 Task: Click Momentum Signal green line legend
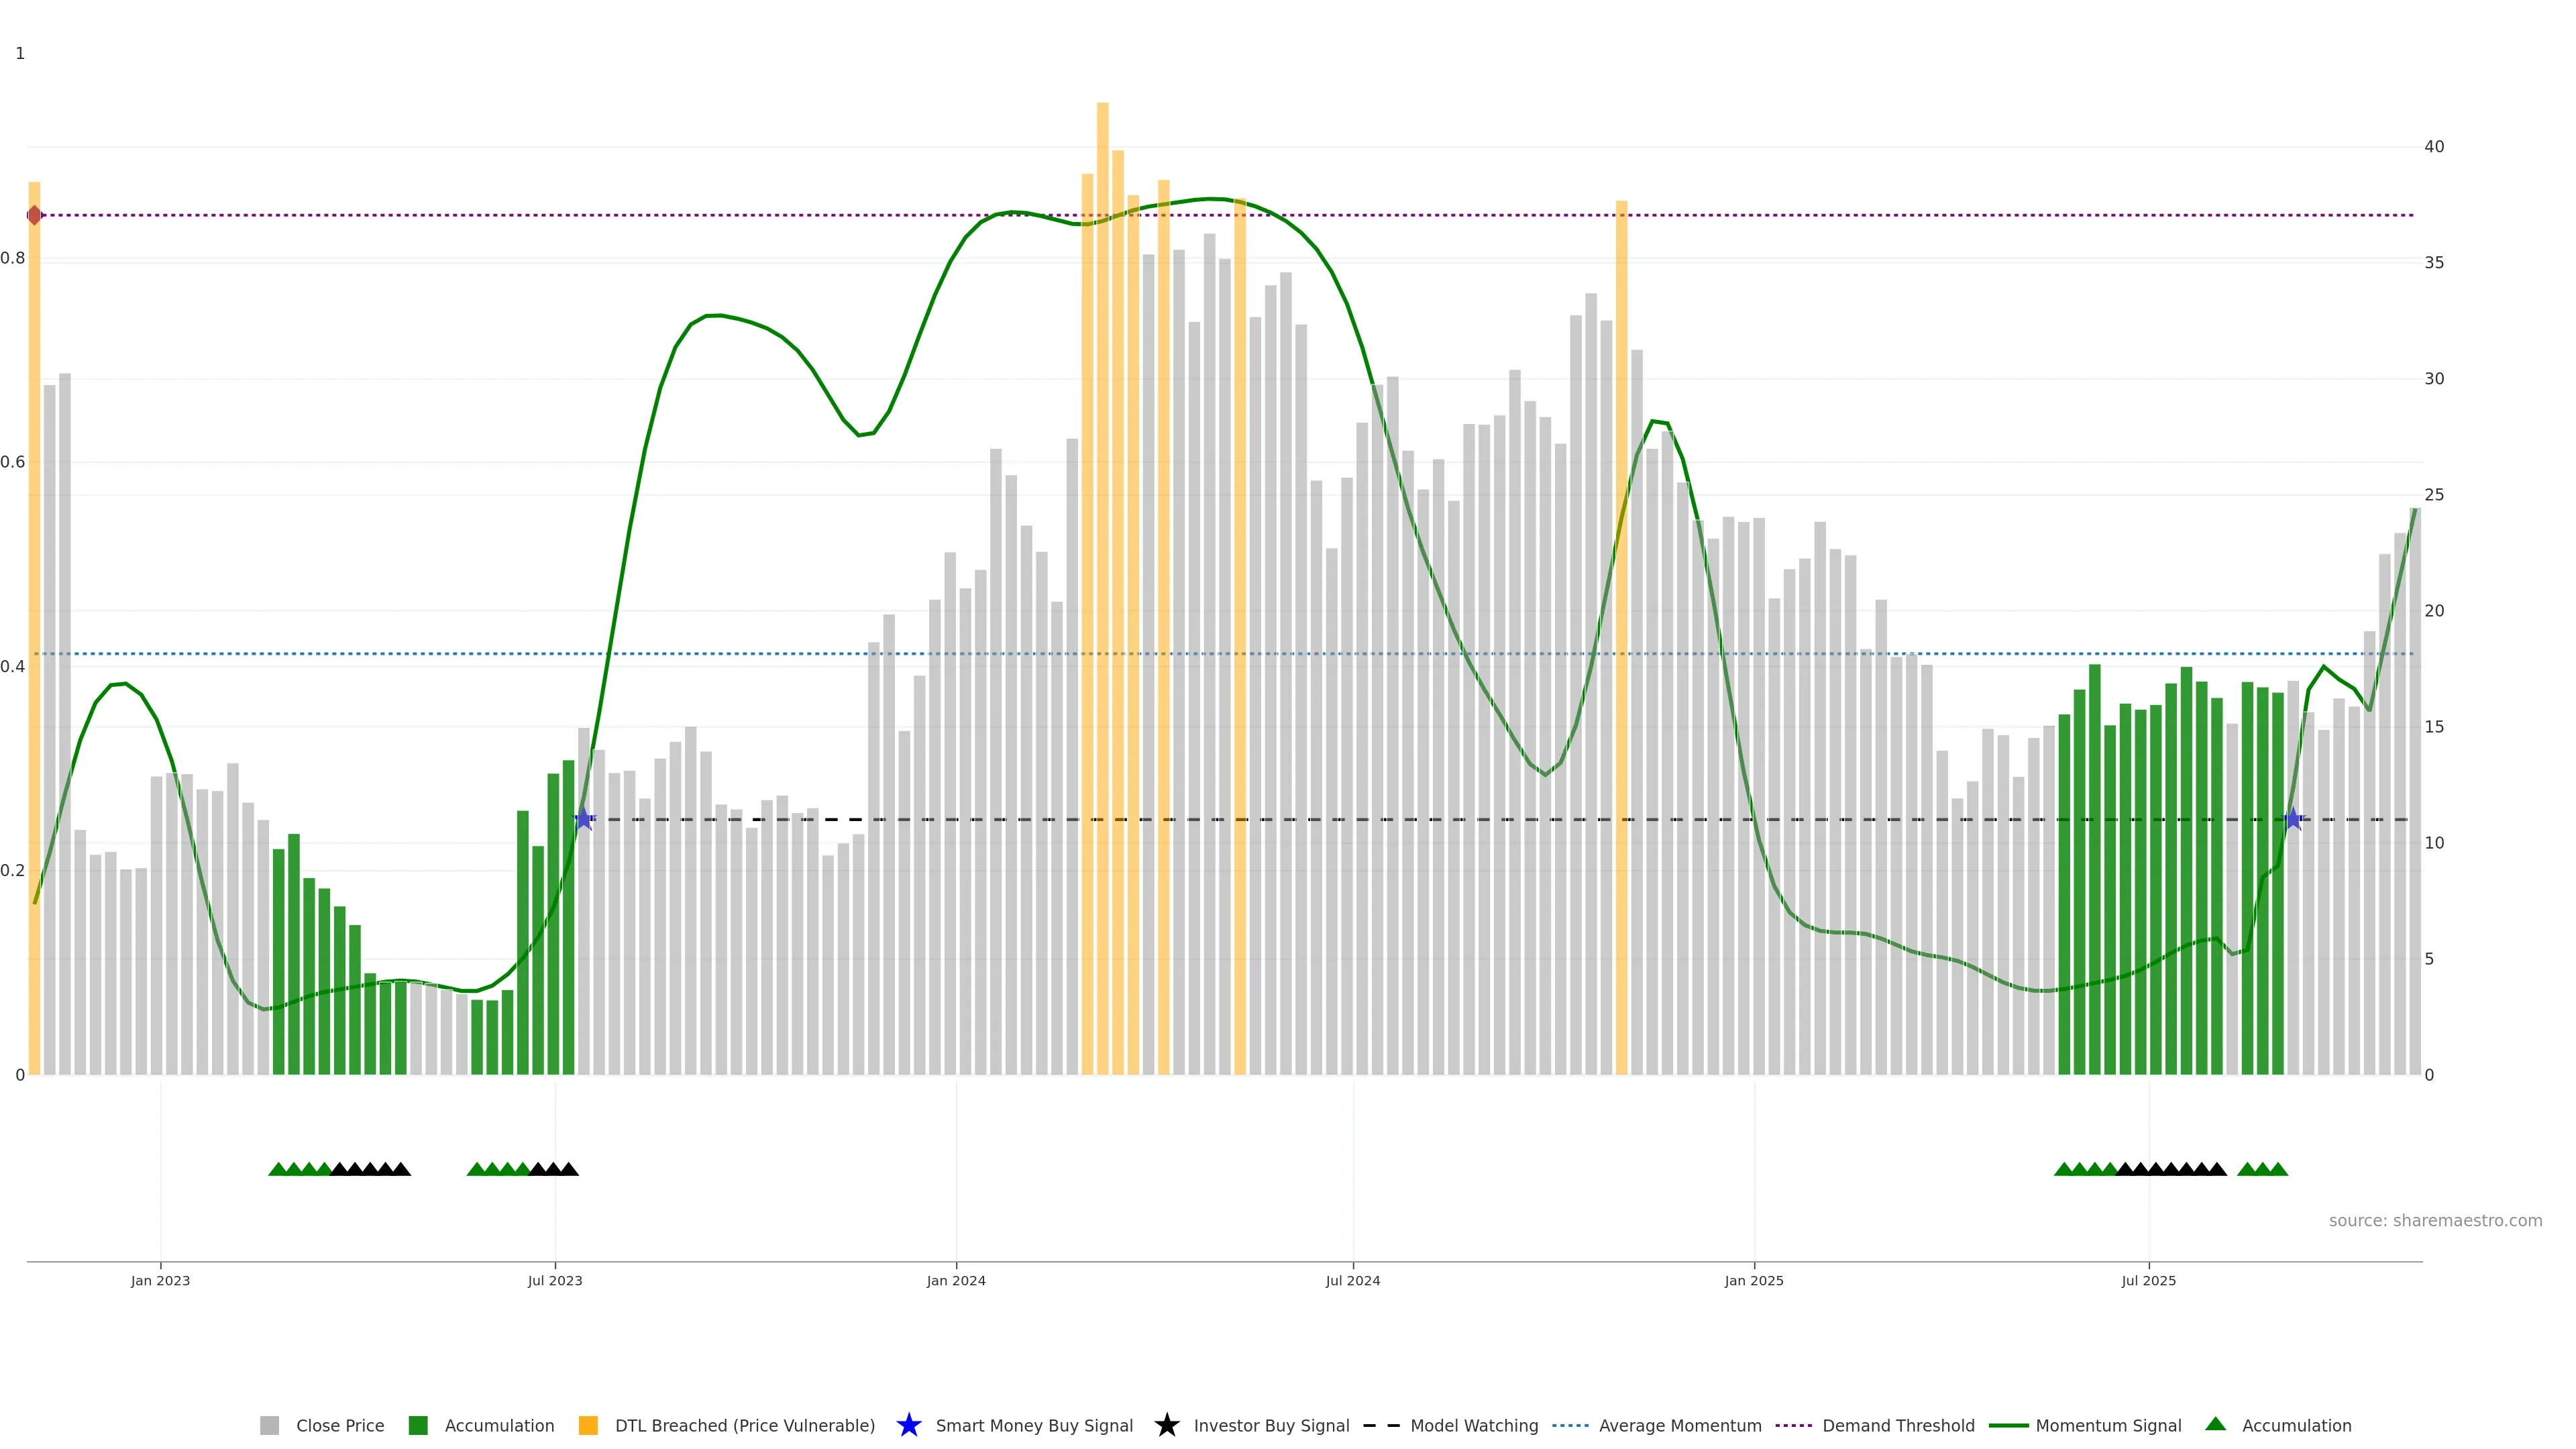(x=2009, y=1425)
